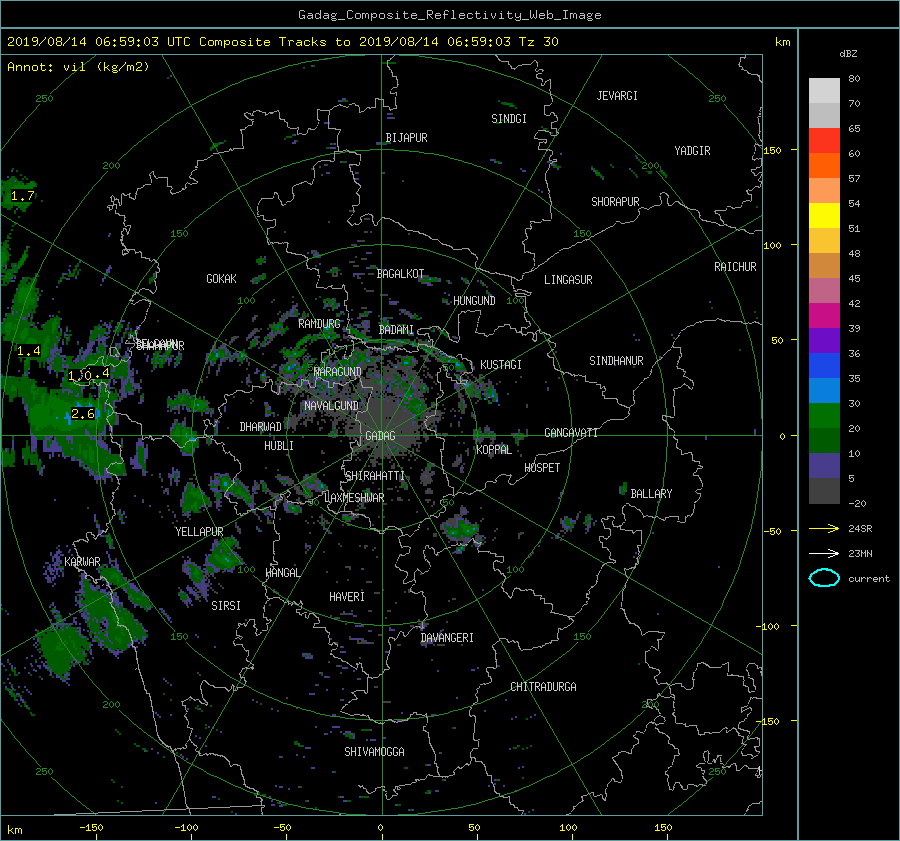Click the NAVALGUND city label
900x841 pixels.
[331, 406]
